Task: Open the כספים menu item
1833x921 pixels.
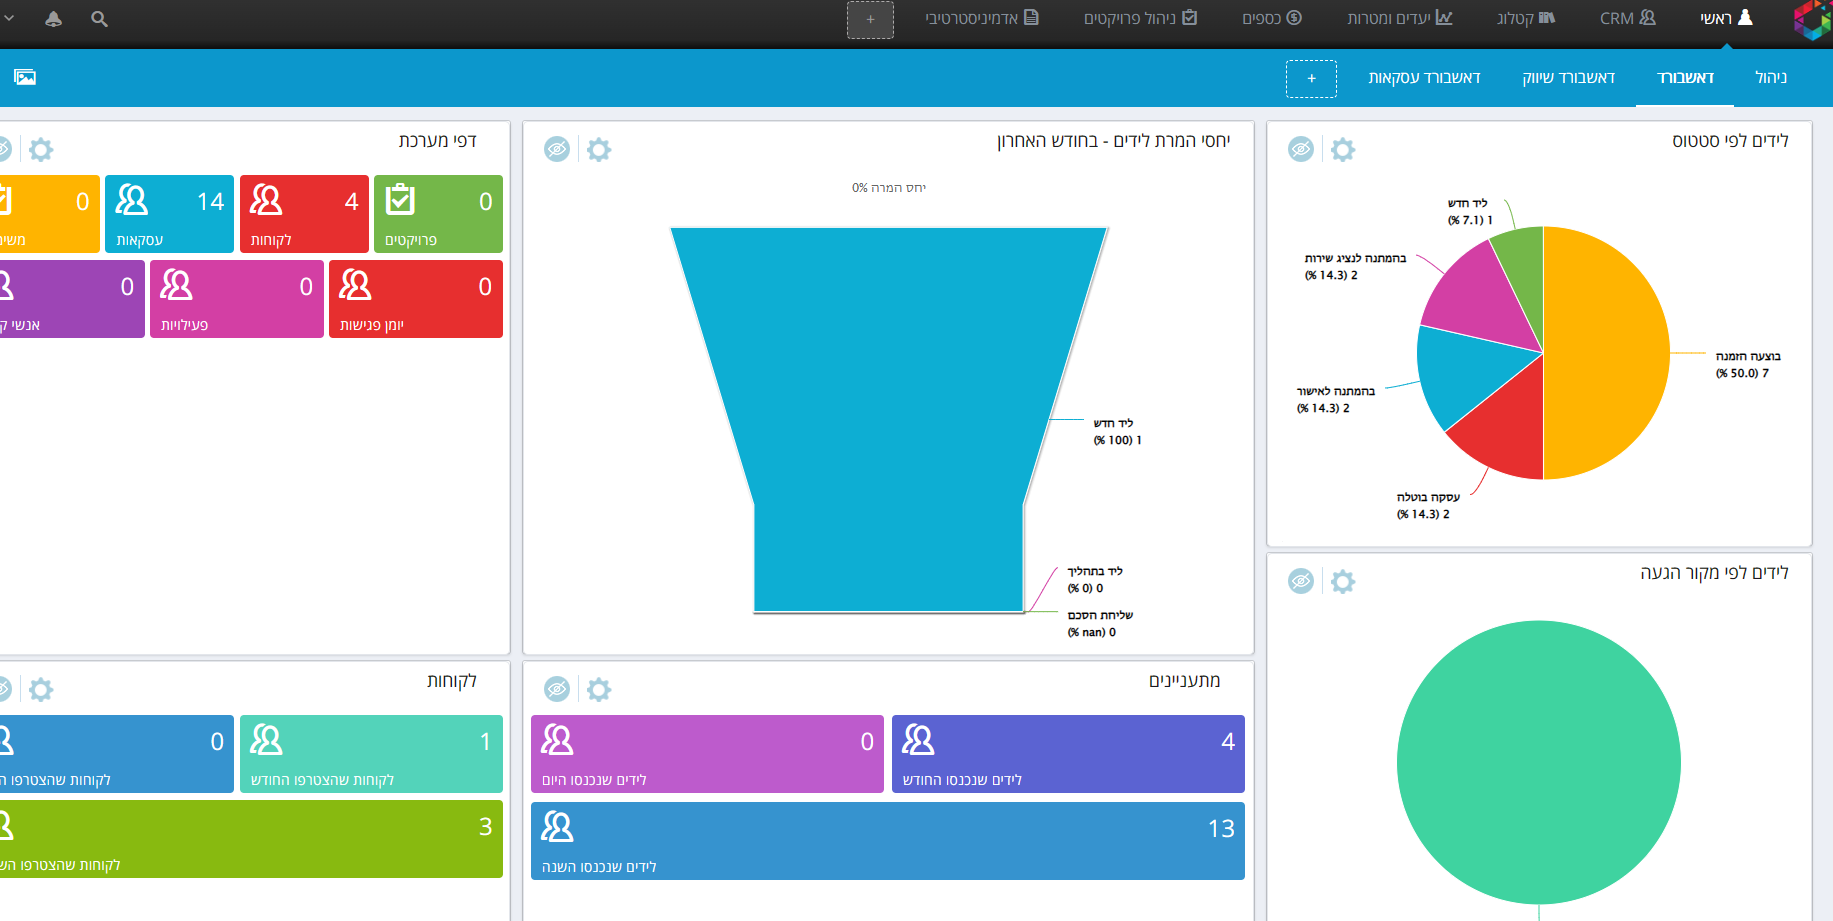Action: (x=1272, y=18)
